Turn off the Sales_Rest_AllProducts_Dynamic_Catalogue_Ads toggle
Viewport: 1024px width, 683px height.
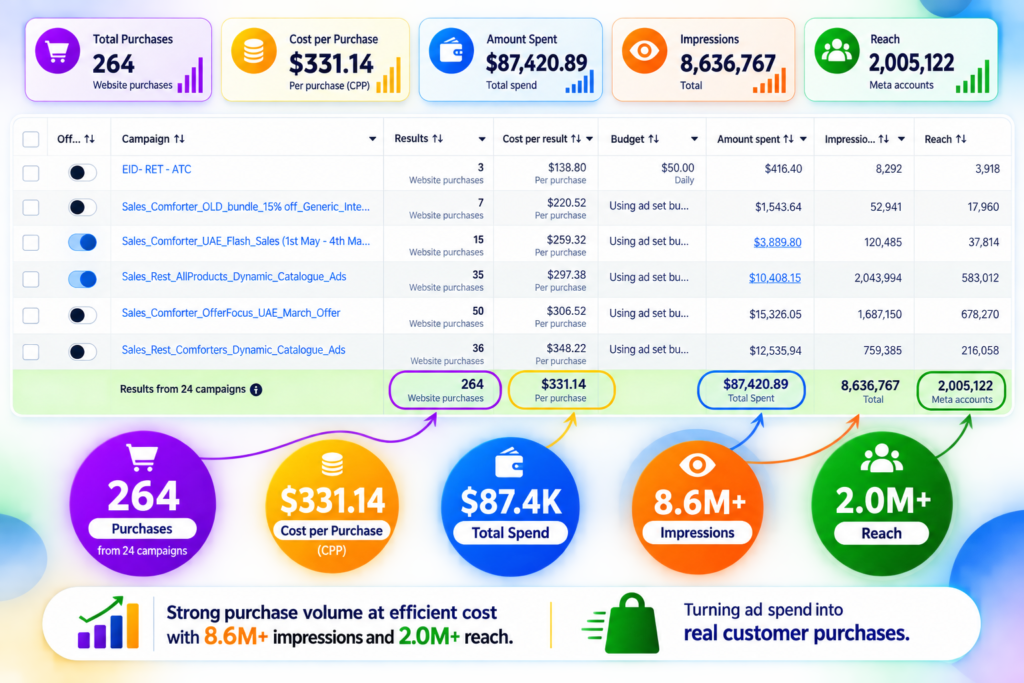(82, 279)
